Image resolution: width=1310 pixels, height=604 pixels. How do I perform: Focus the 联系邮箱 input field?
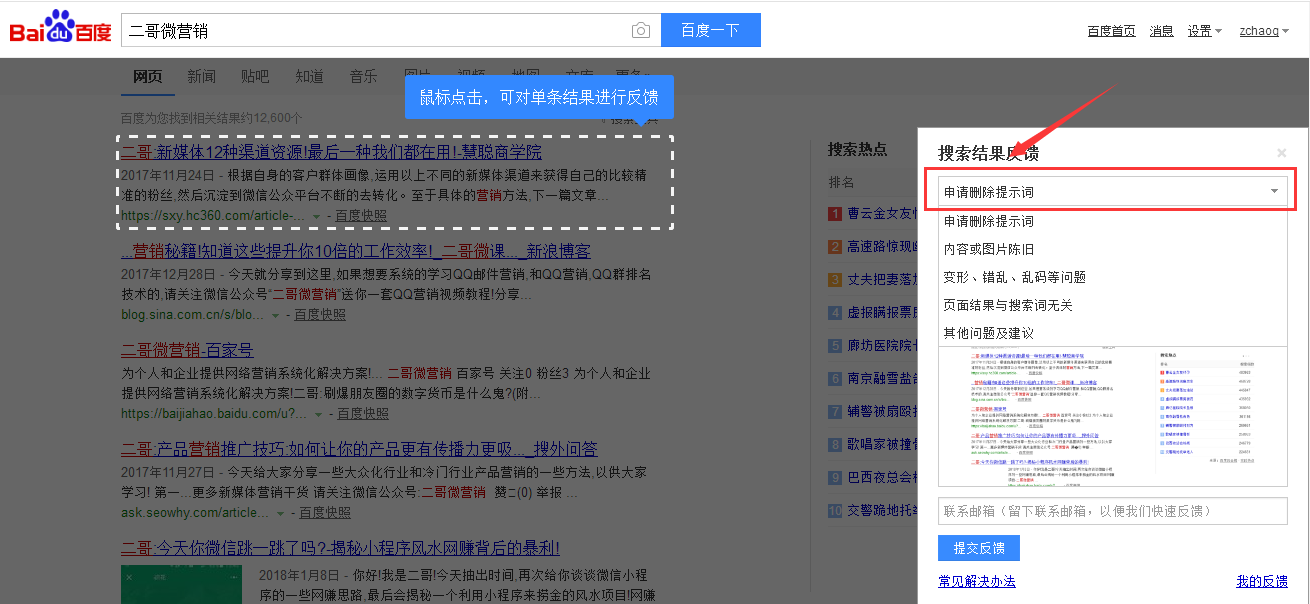point(1113,511)
